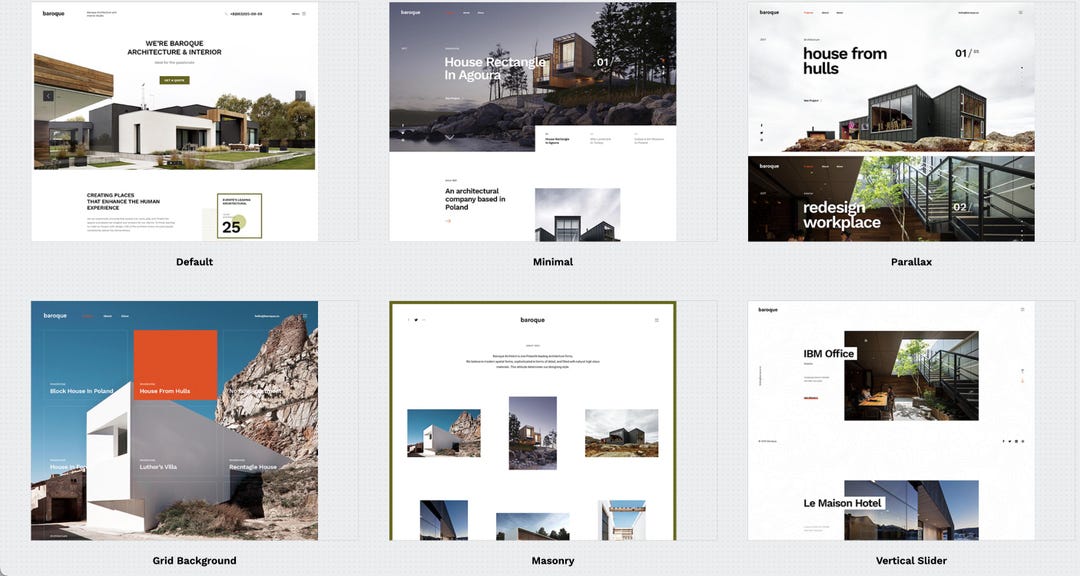Image resolution: width=1080 pixels, height=576 pixels.
Task: Open the tall forest house photo in Masonry grid
Action: [532, 433]
